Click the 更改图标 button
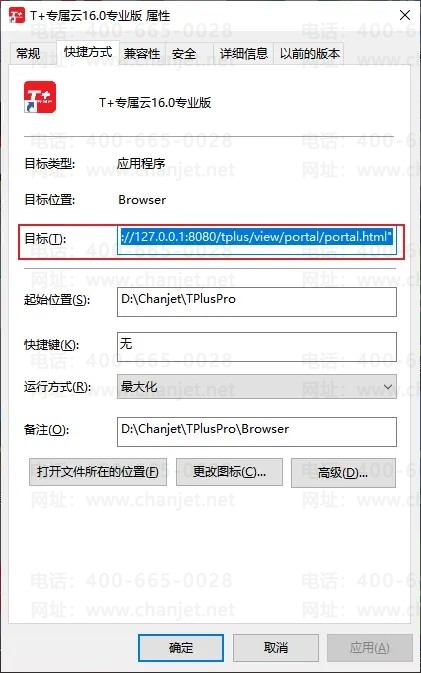 click(x=229, y=472)
